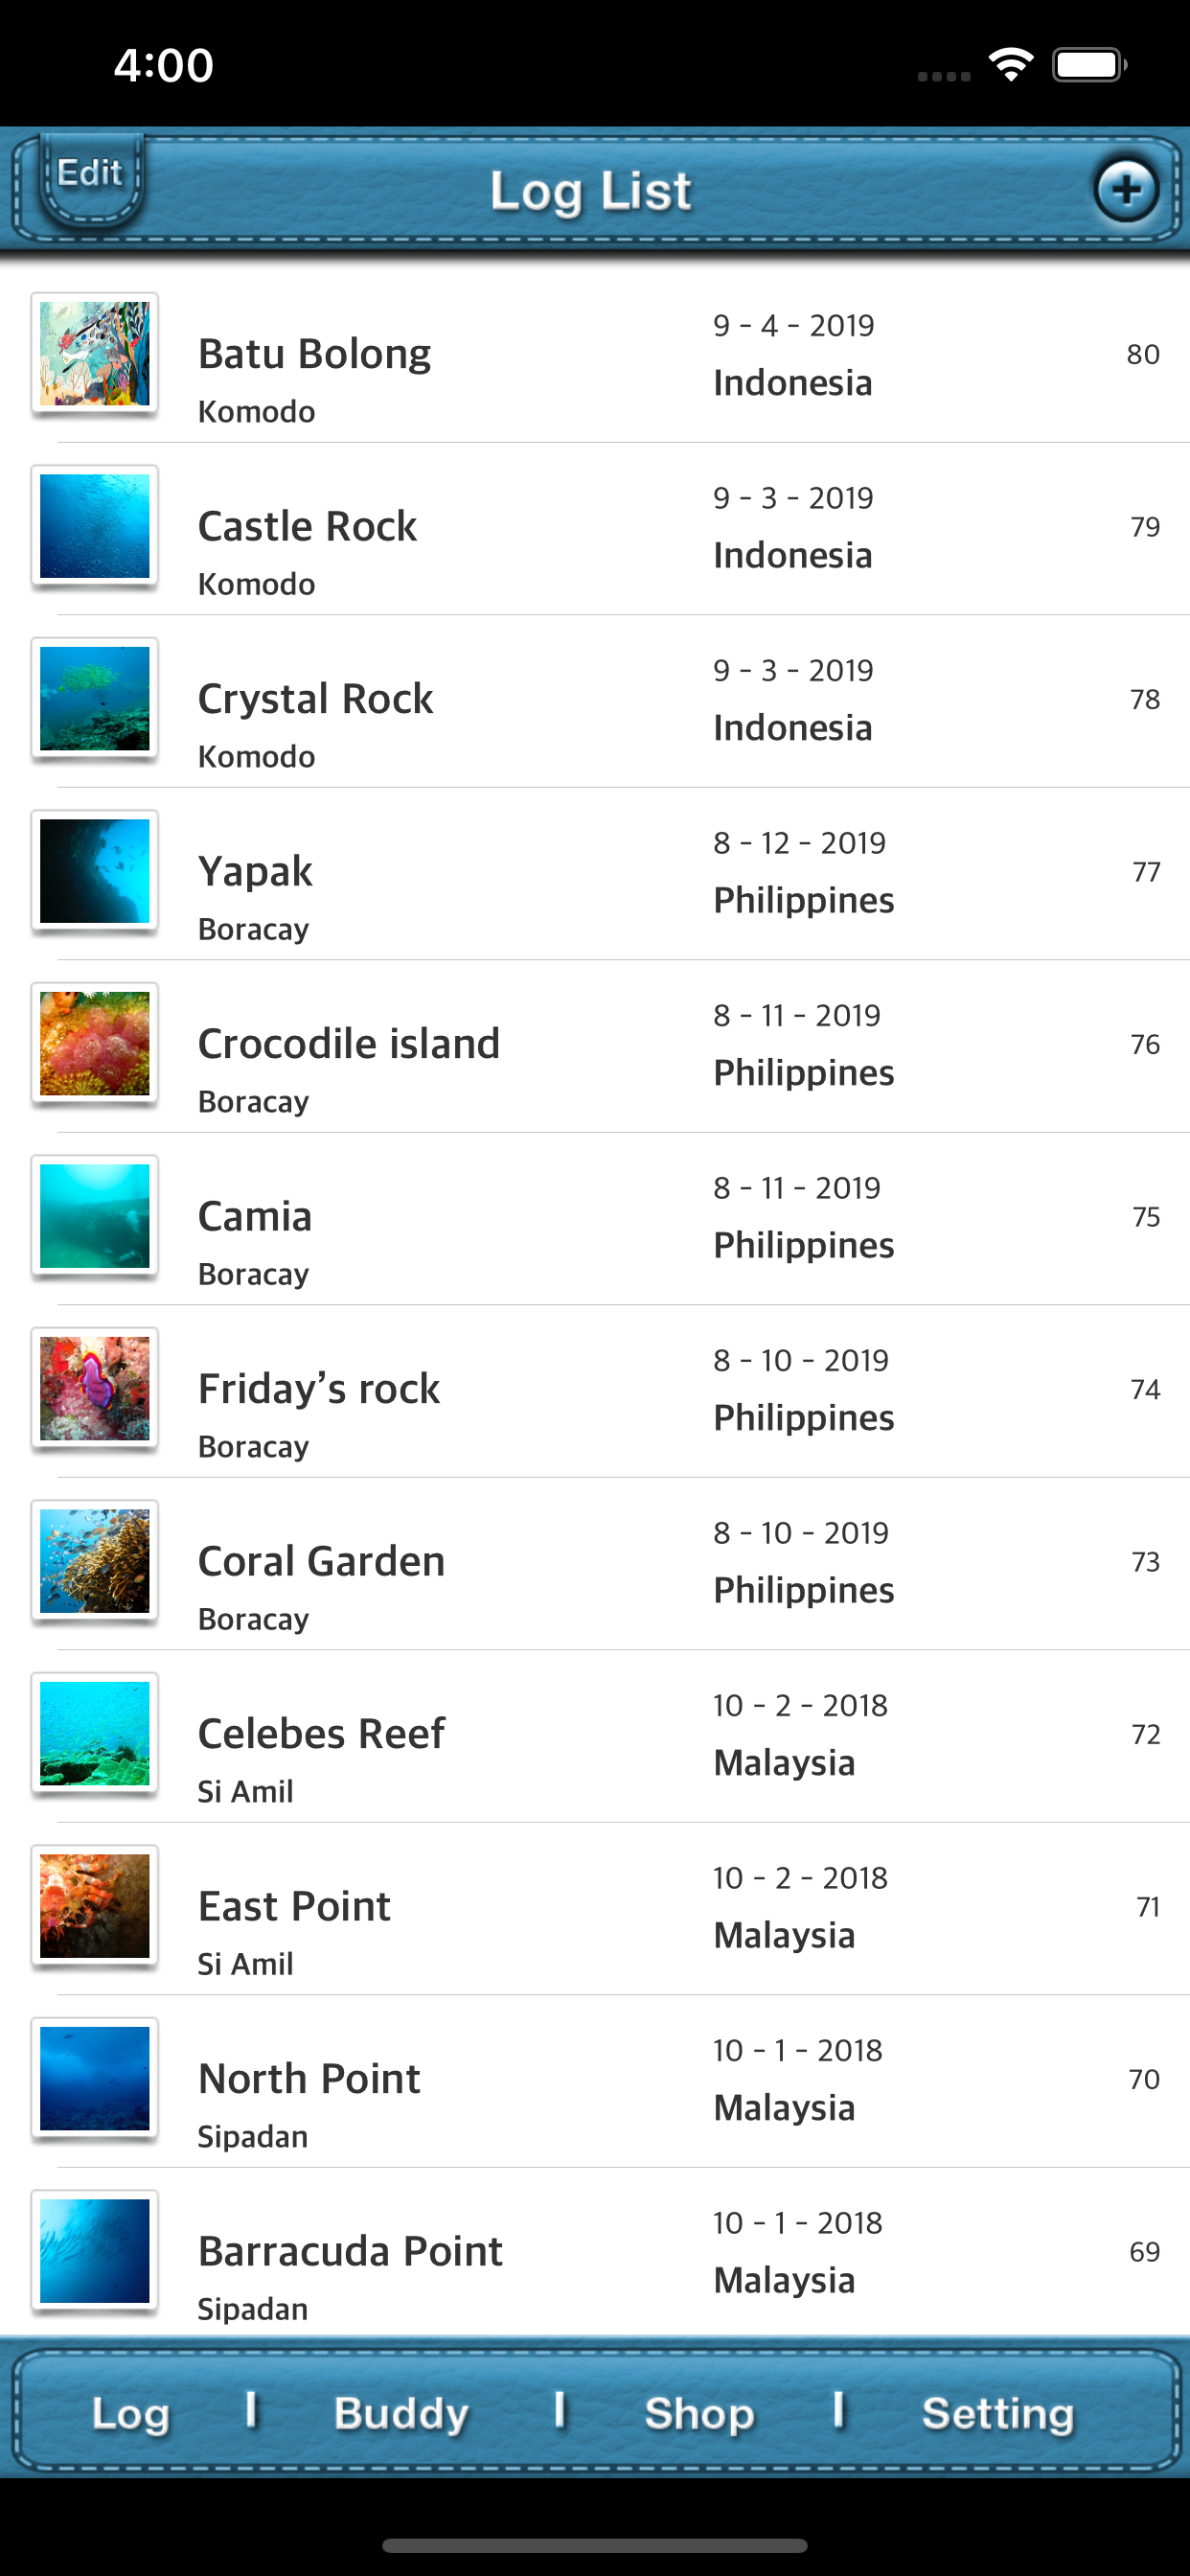
Task: Open the Setting tab
Action: click(x=997, y=2413)
